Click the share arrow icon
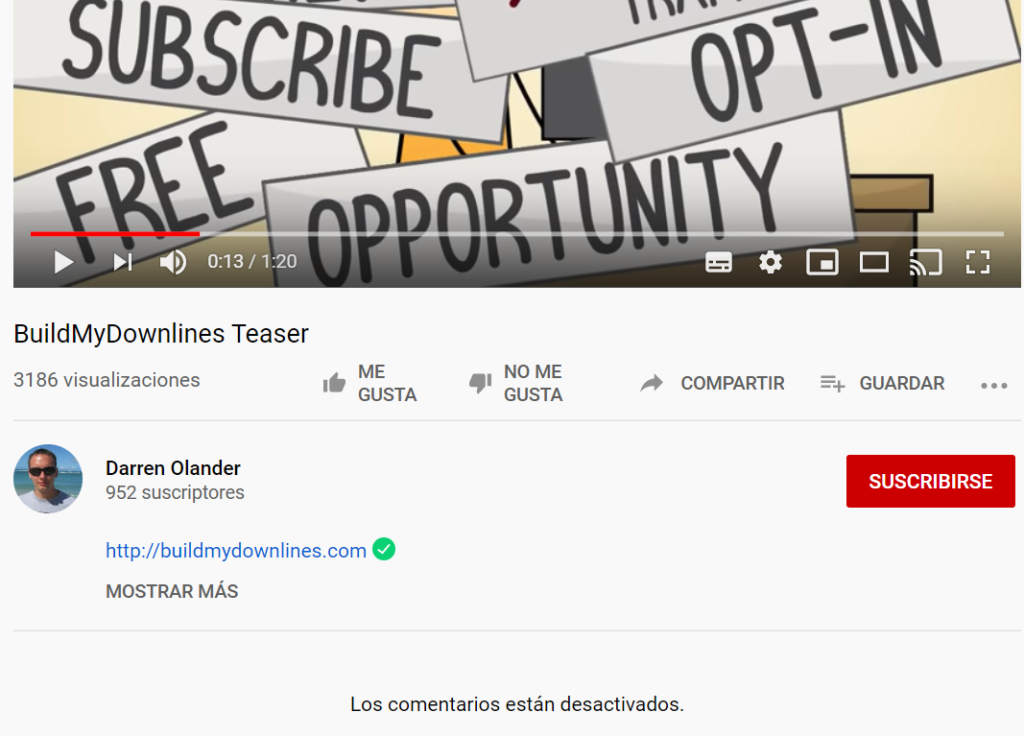The width and height of the screenshot is (1024, 736). pos(652,383)
